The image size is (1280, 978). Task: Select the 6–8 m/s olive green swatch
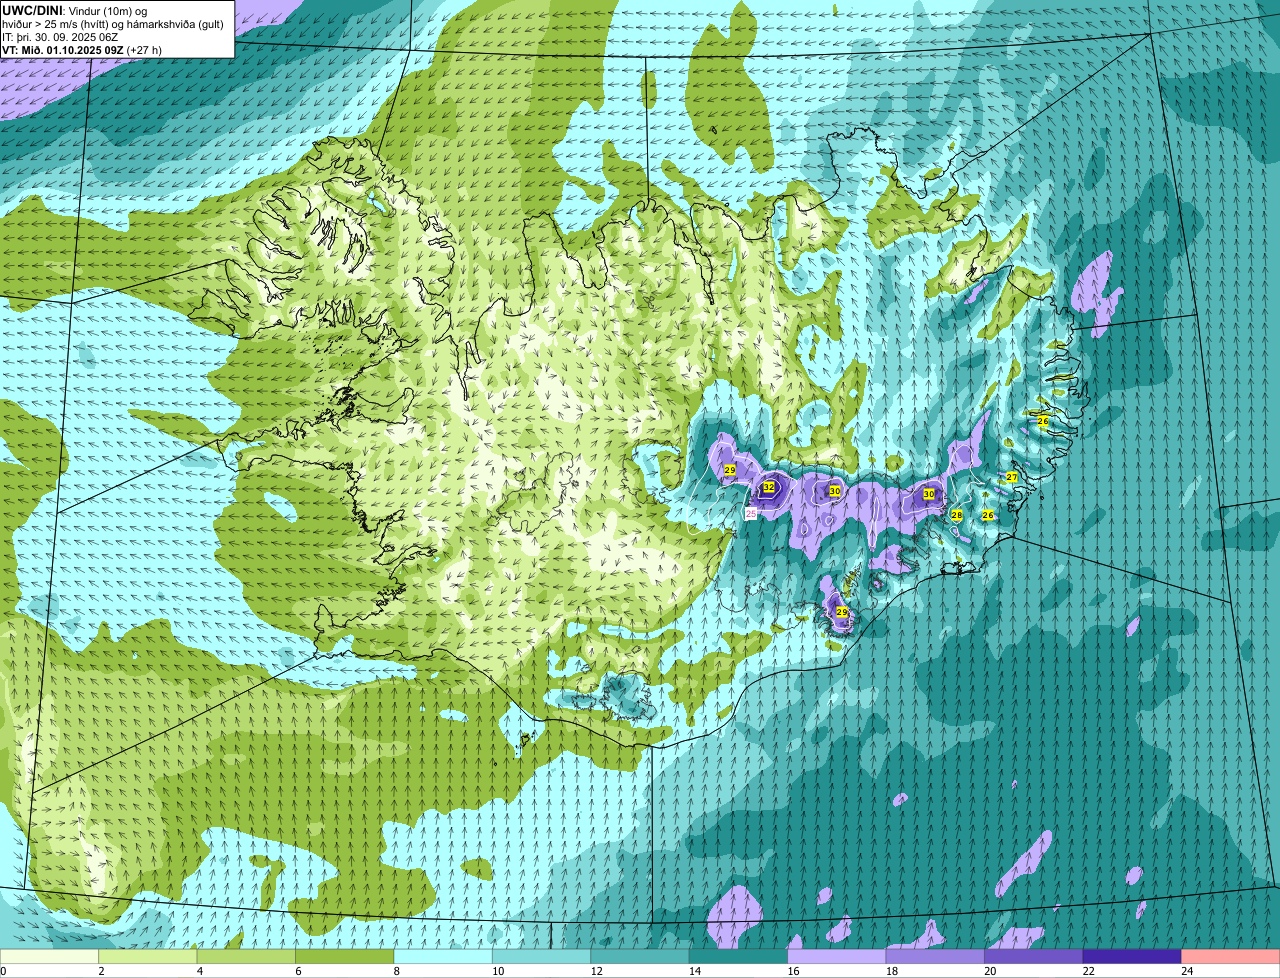(x=345, y=956)
